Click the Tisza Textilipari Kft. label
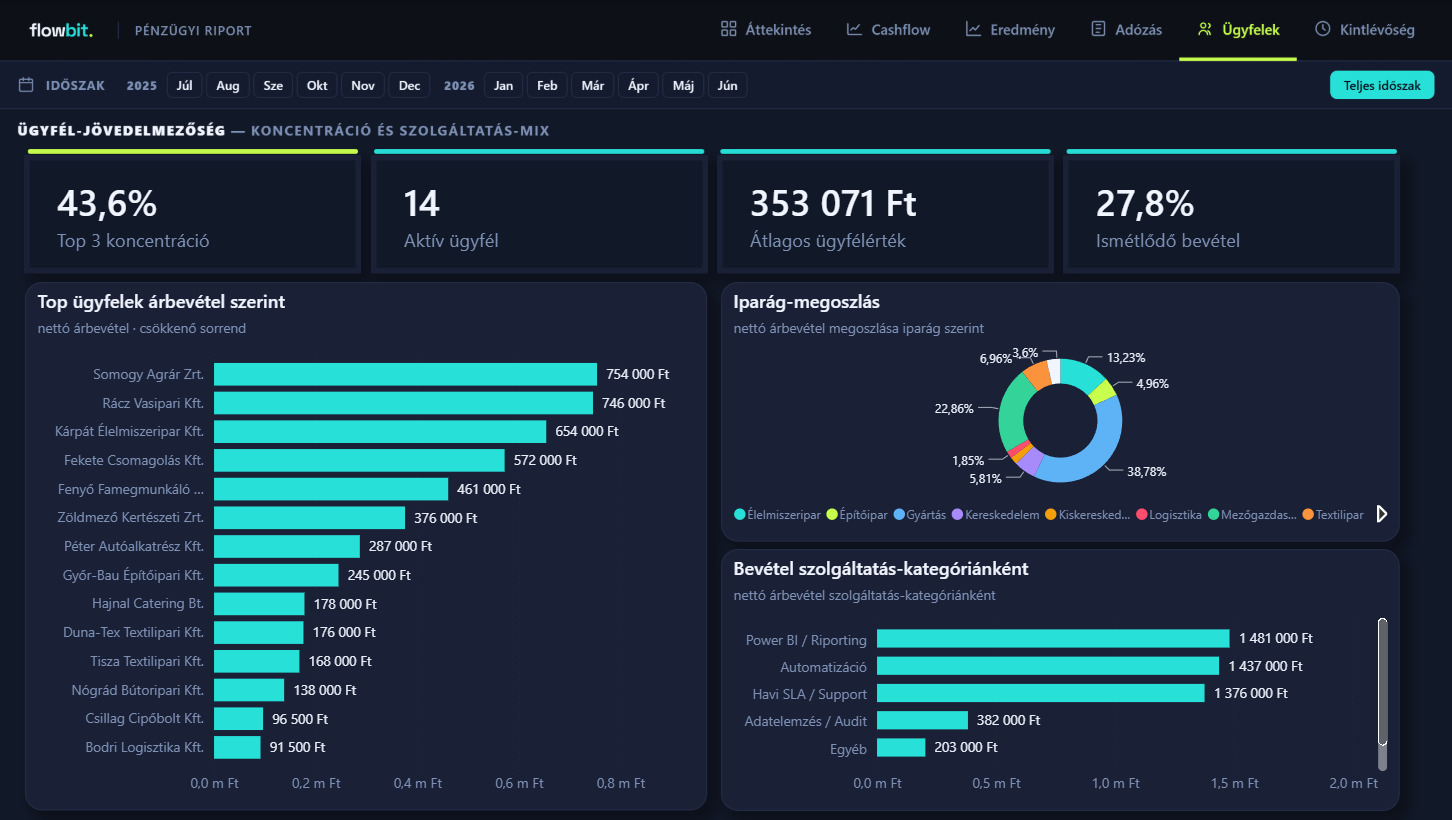This screenshot has height=820, width=1452. [x=147, y=661]
